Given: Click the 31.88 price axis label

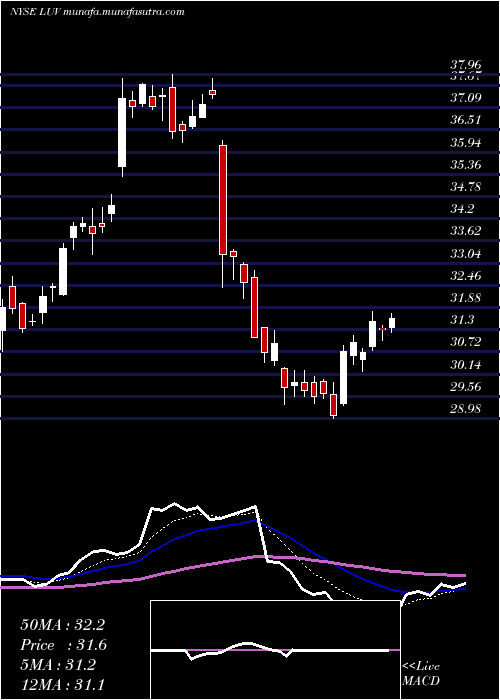Looking at the screenshot, I should [x=466, y=298].
